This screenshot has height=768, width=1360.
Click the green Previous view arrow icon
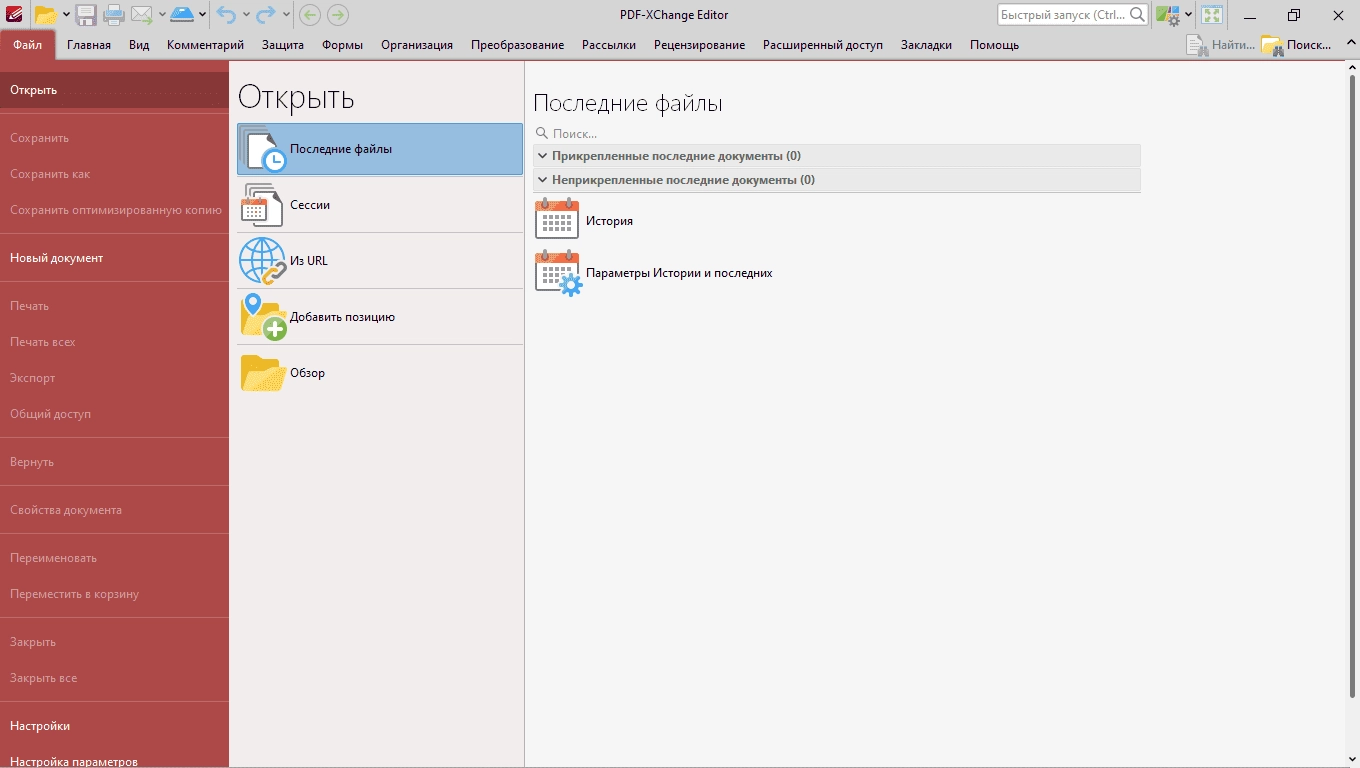point(310,14)
